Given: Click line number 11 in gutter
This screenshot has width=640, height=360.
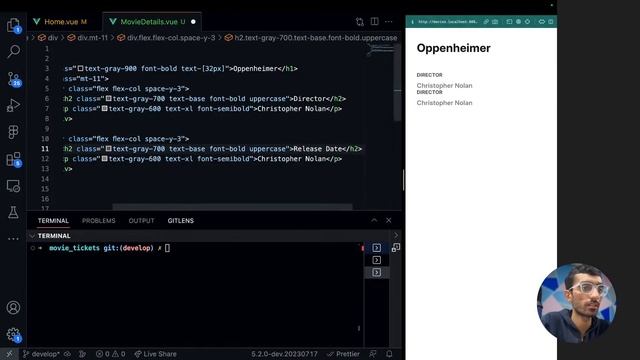Looking at the screenshot, I should (45, 149).
